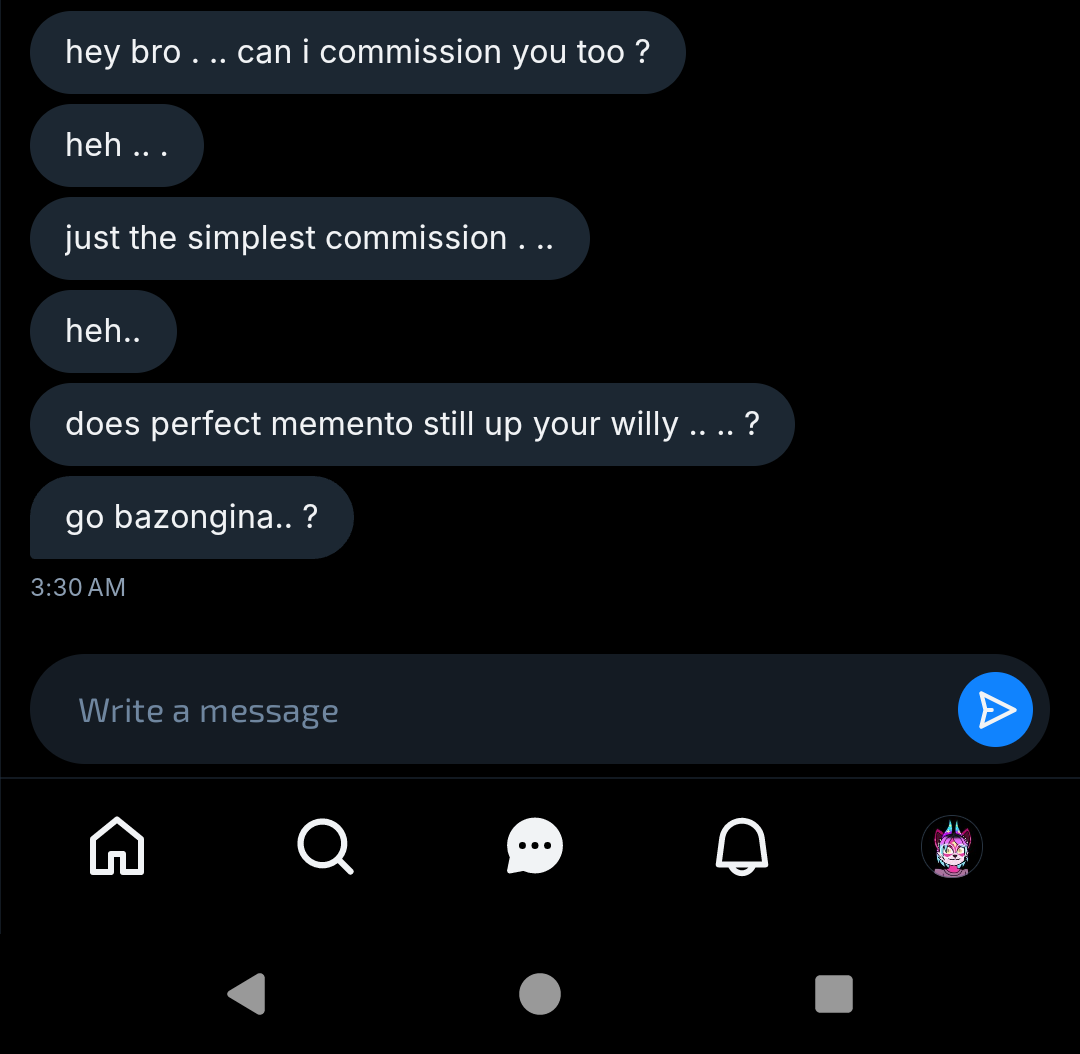Screen dimensions: 1080x1054
Task: Open profile via the avatar icon
Action: tap(951, 847)
